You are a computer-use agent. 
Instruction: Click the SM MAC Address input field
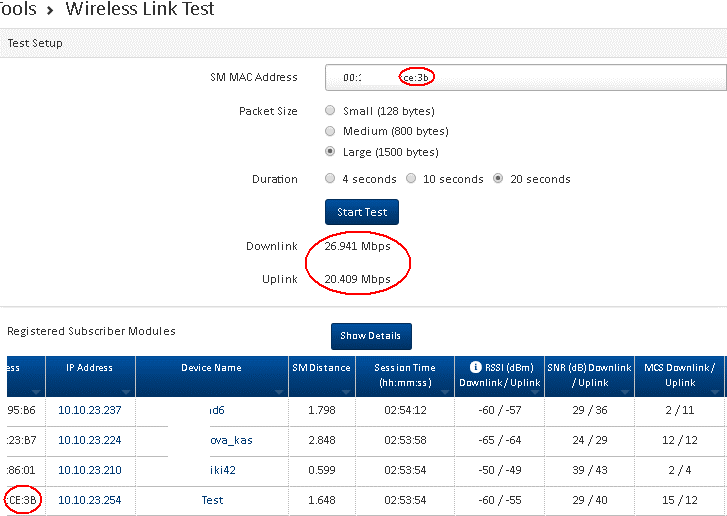click(526, 77)
